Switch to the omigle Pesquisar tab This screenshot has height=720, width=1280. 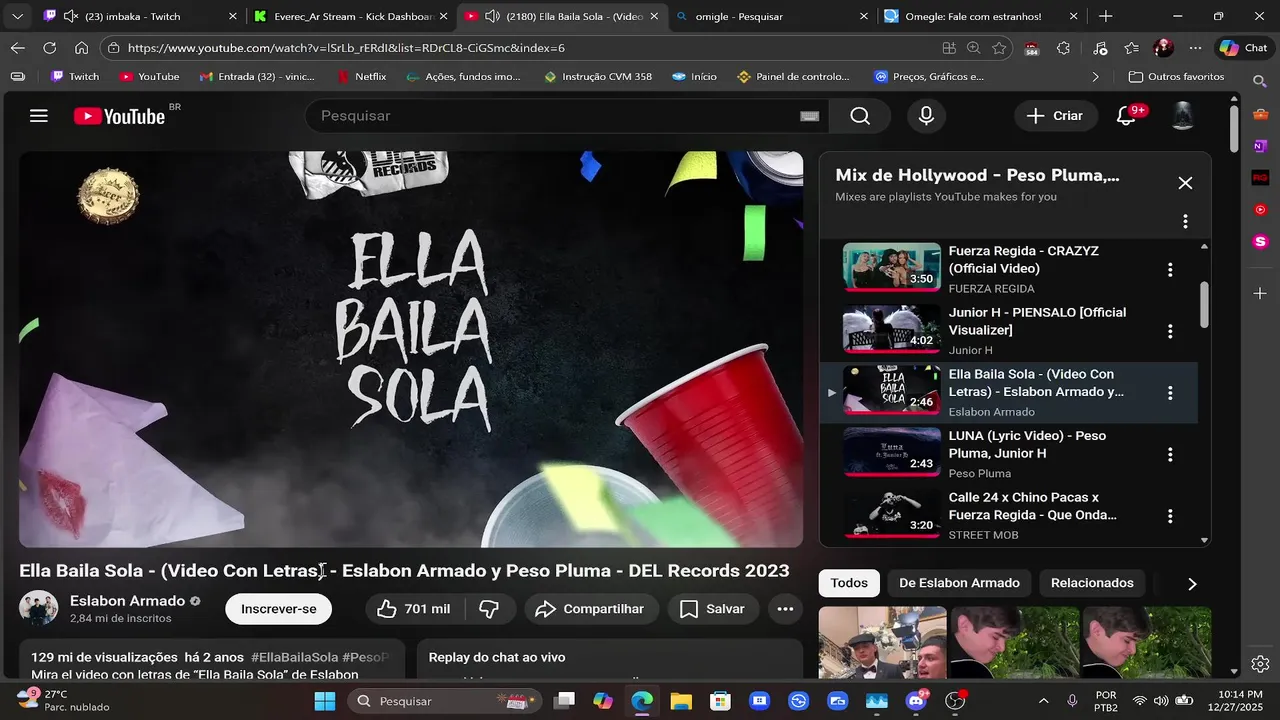pos(767,16)
